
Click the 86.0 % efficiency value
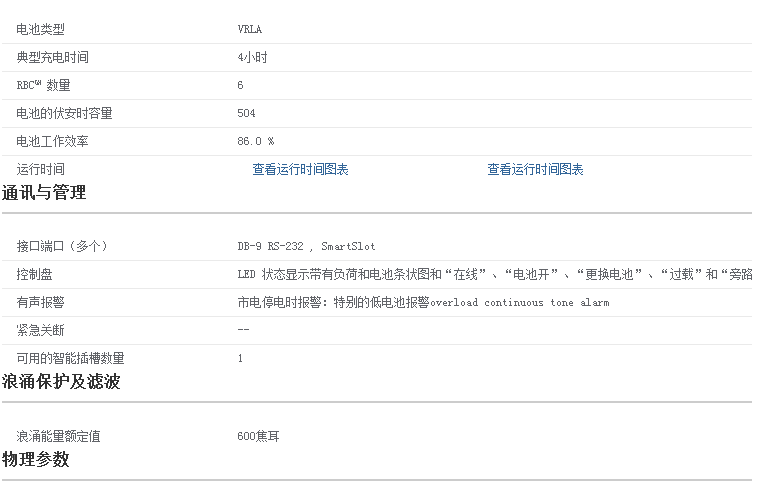pos(256,142)
